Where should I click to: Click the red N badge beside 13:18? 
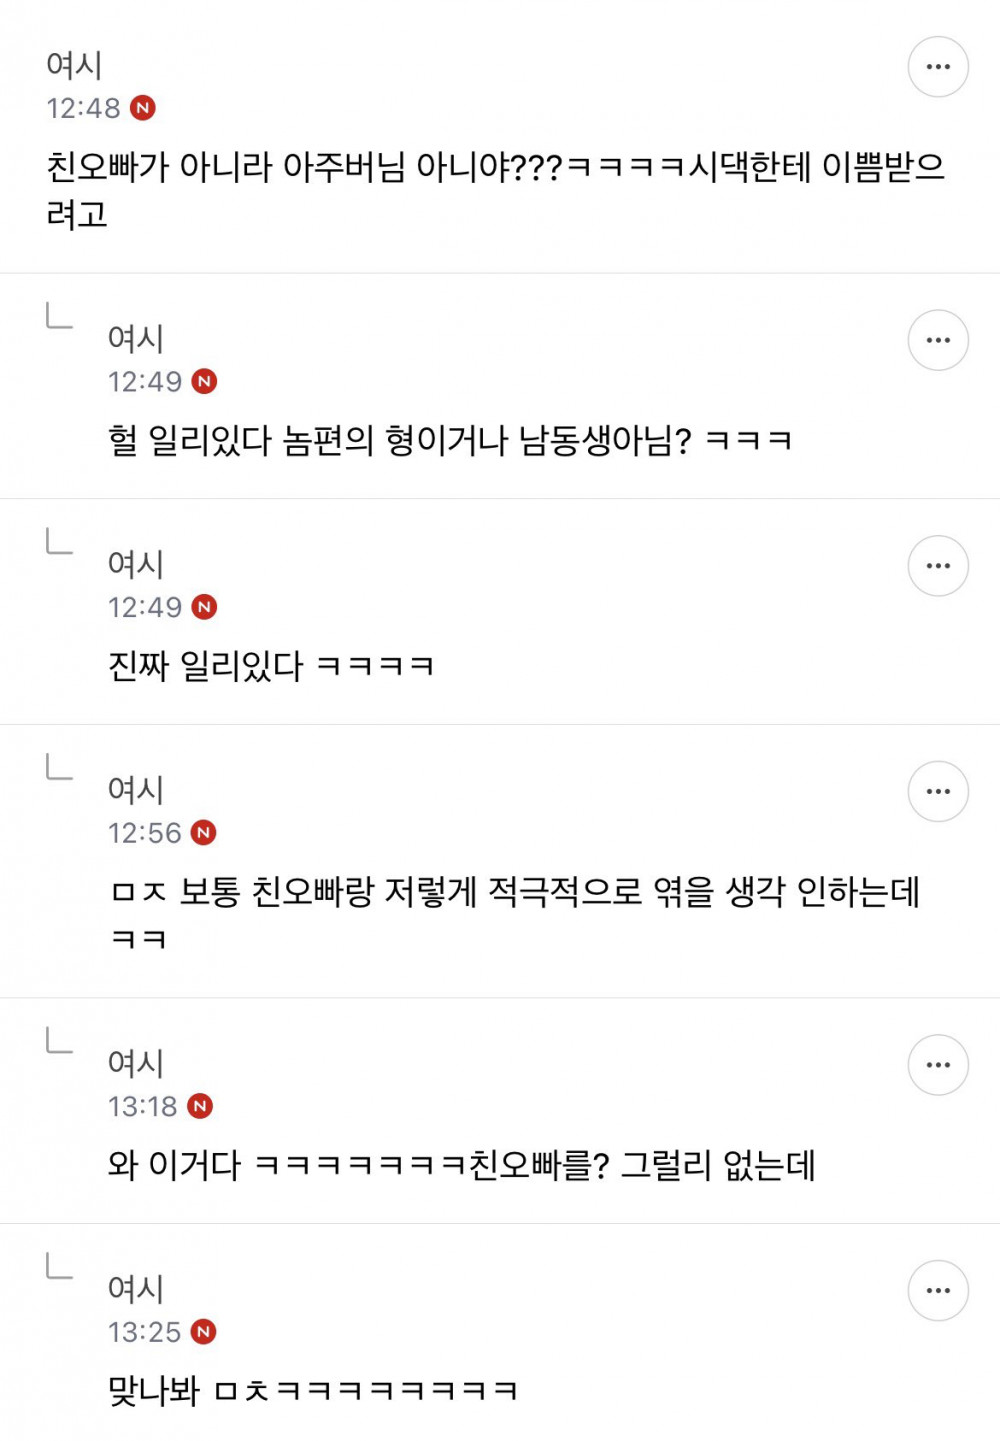(x=200, y=1106)
